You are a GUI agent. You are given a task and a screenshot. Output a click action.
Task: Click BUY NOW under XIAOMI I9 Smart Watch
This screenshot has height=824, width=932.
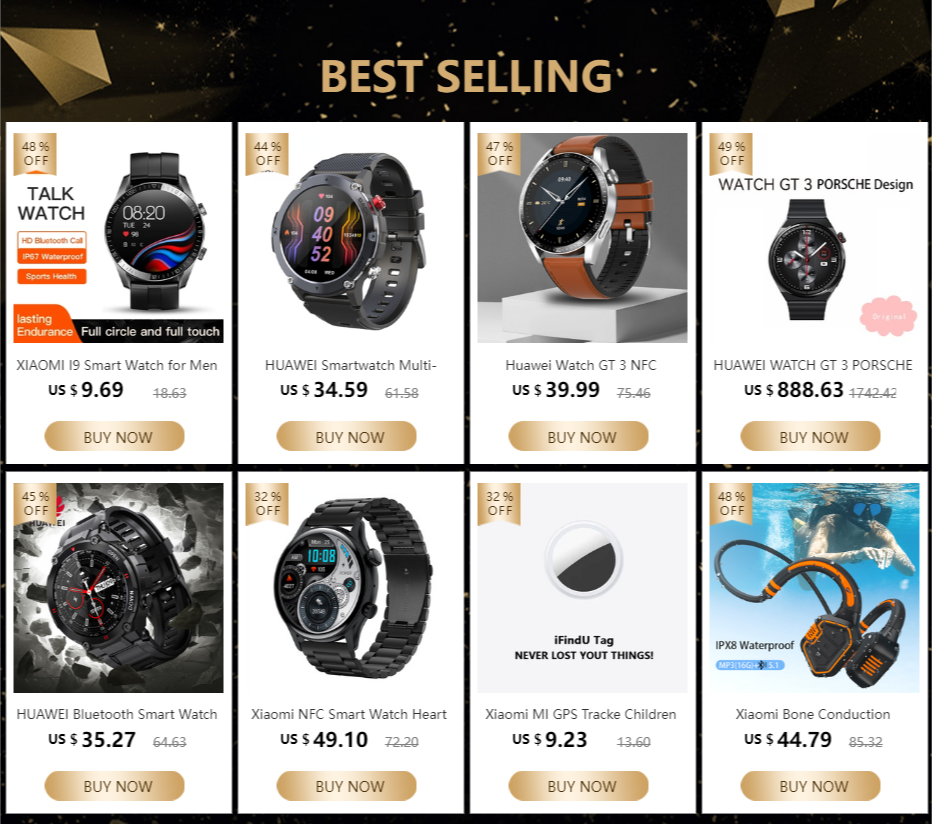click(x=115, y=437)
